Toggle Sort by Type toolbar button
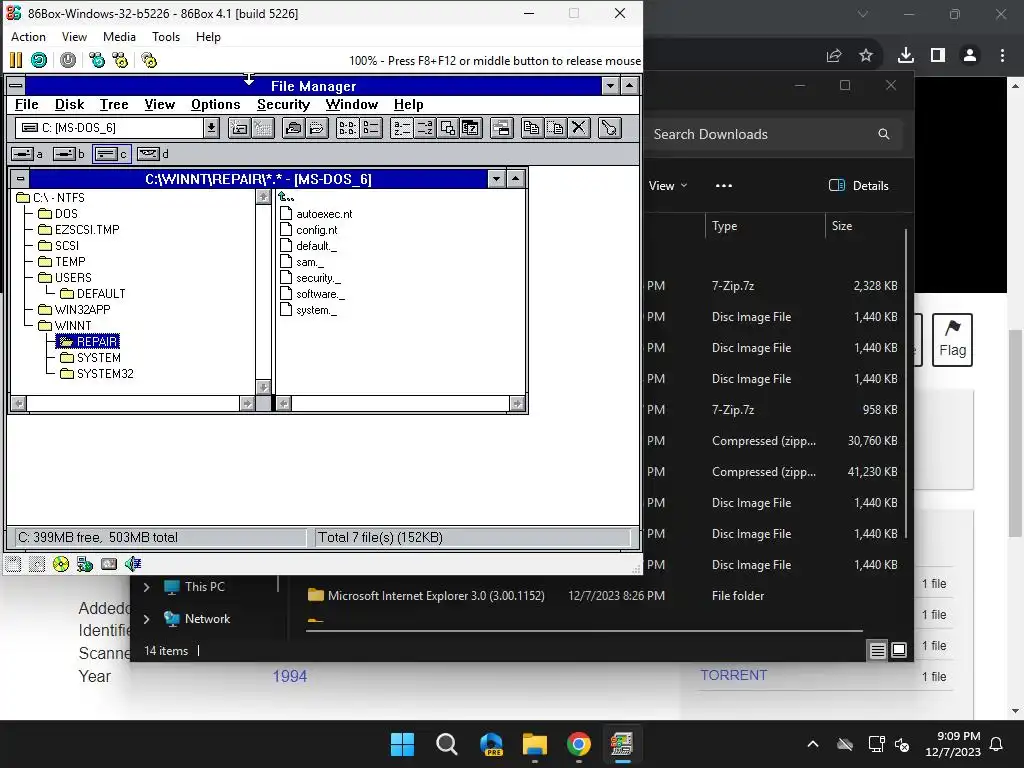This screenshot has height=768, width=1024. coord(424,128)
